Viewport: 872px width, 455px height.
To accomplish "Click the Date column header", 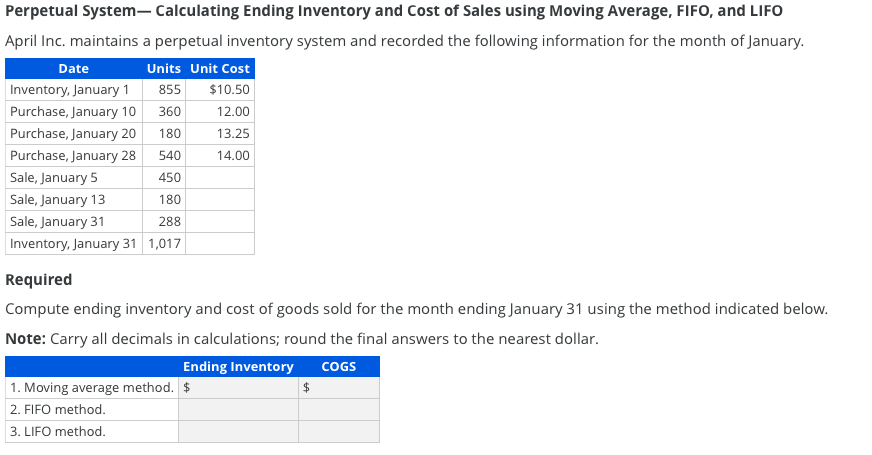I will (x=74, y=68).
